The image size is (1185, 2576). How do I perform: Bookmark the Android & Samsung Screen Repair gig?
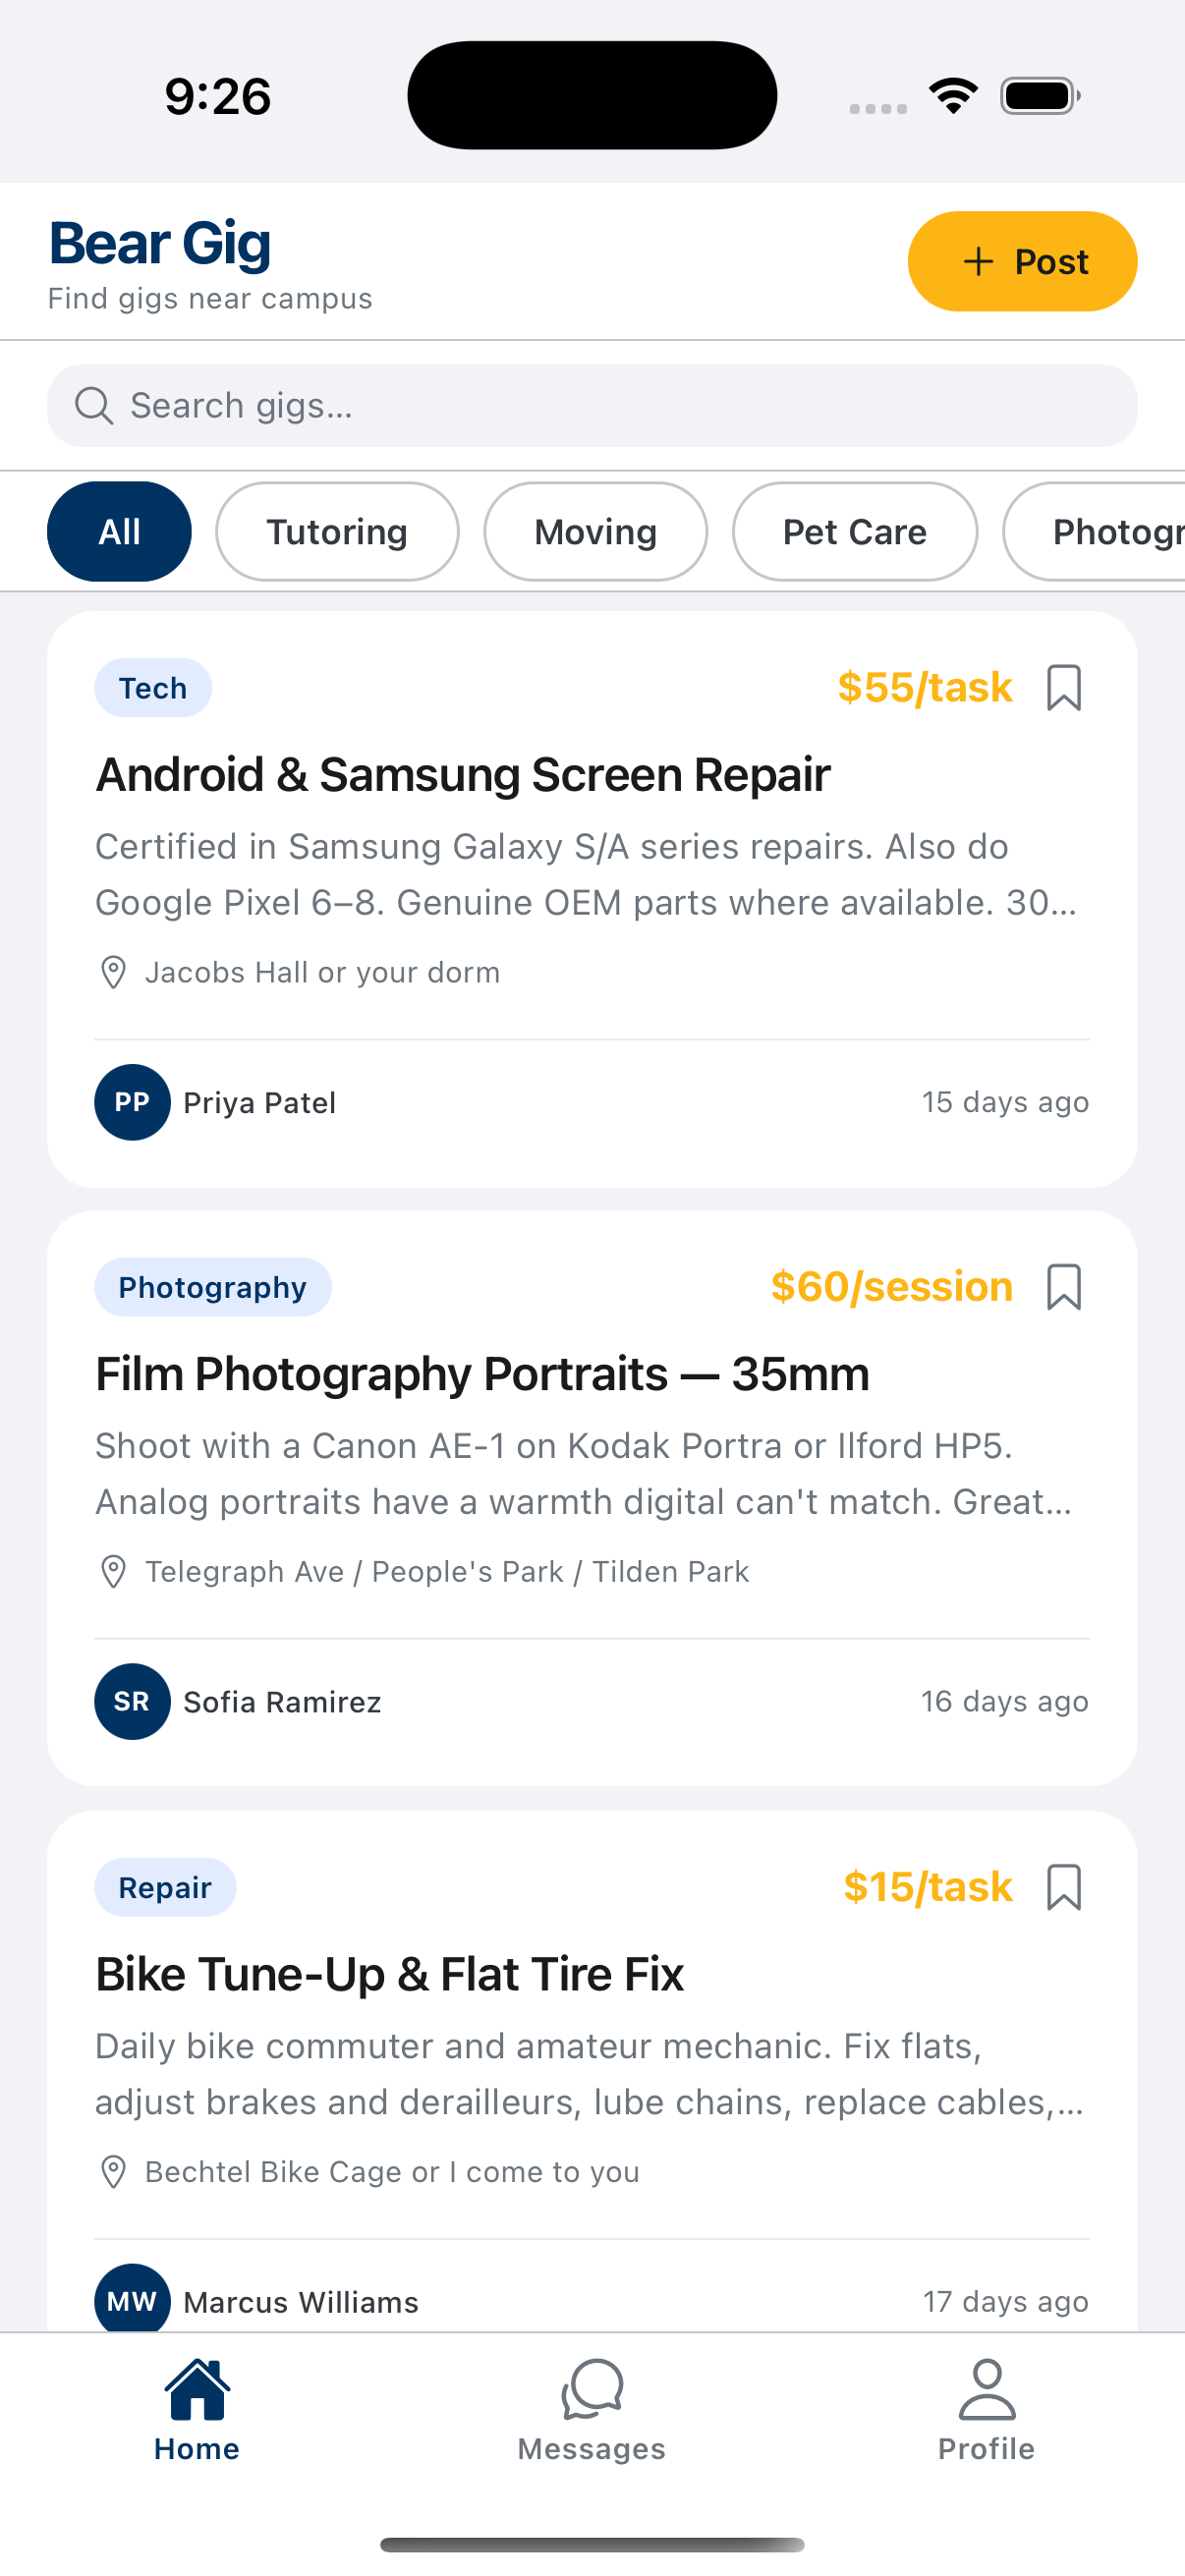click(x=1063, y=688)
